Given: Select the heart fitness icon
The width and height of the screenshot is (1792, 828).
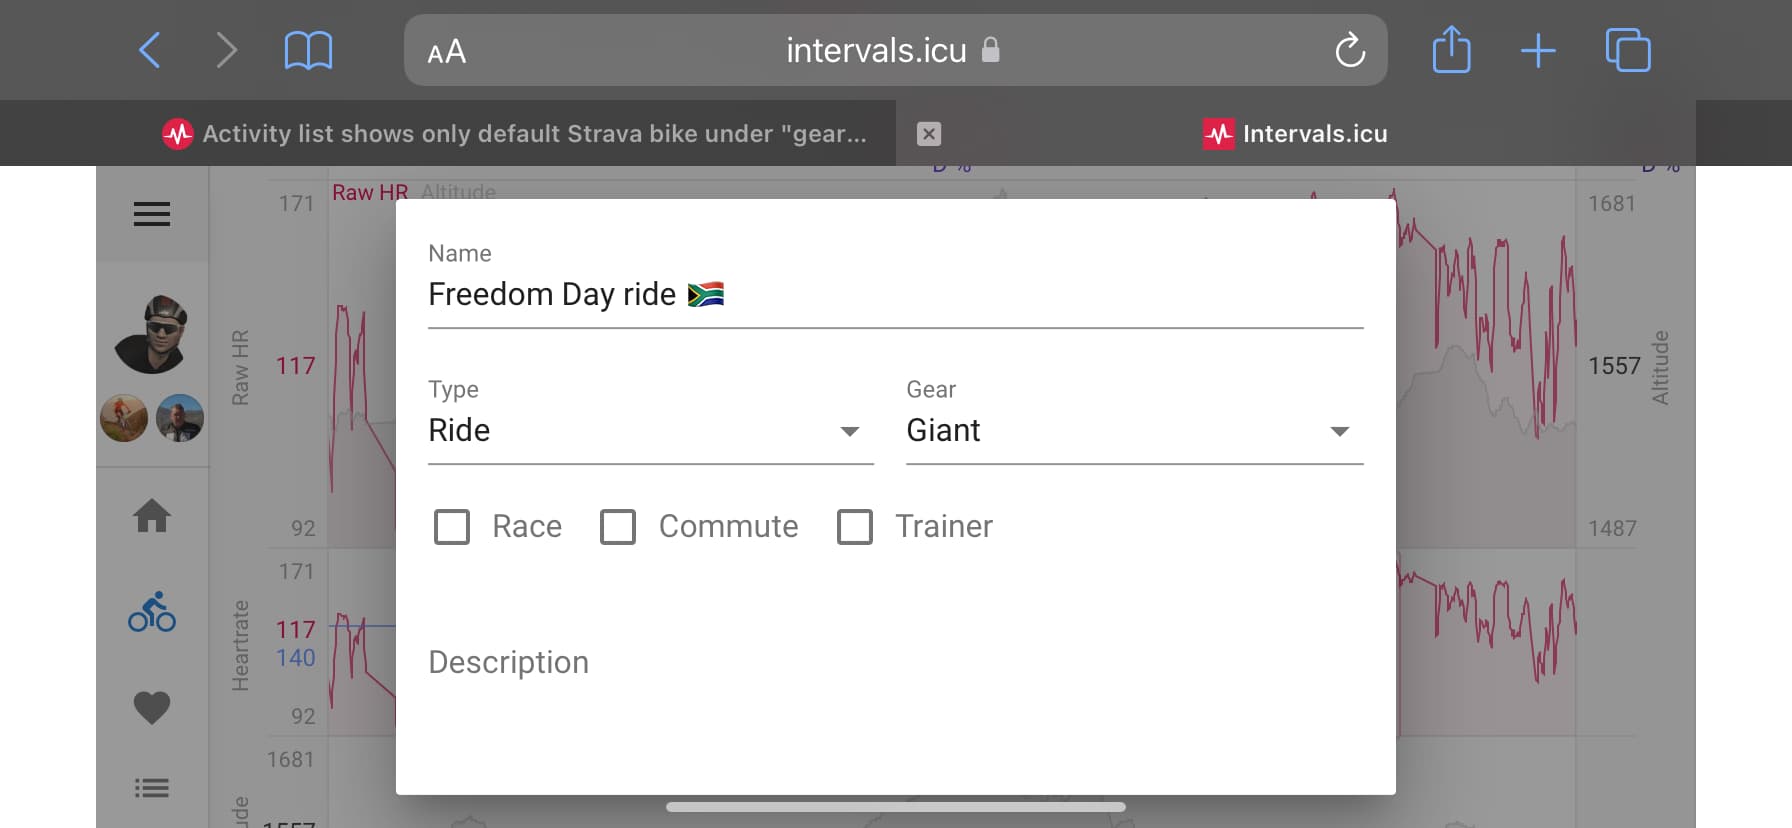Looking at the screenshot, I should click(152, 707).
